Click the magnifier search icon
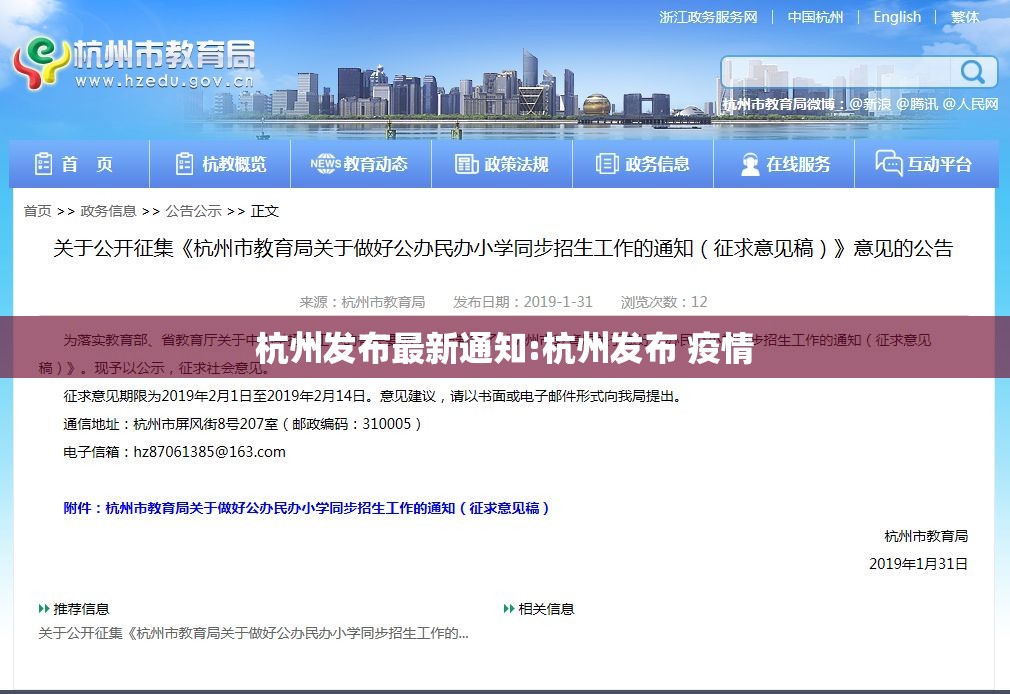 tap(973, 72)
